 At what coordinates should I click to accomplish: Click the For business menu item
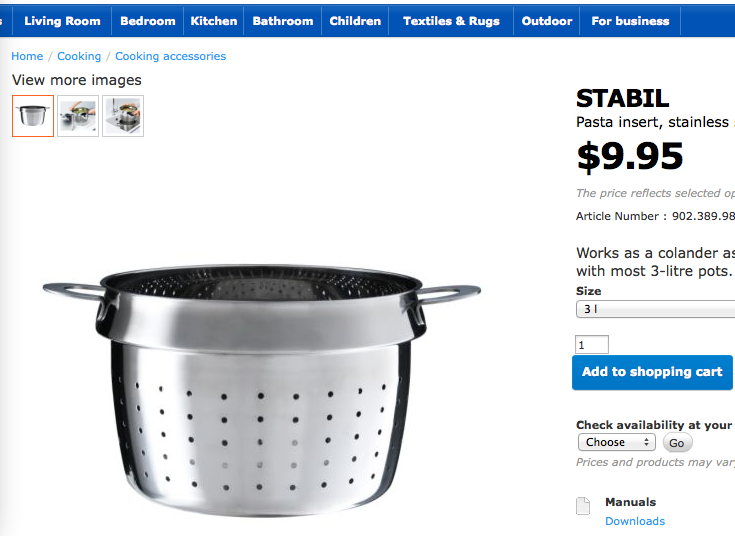(630, 21)
